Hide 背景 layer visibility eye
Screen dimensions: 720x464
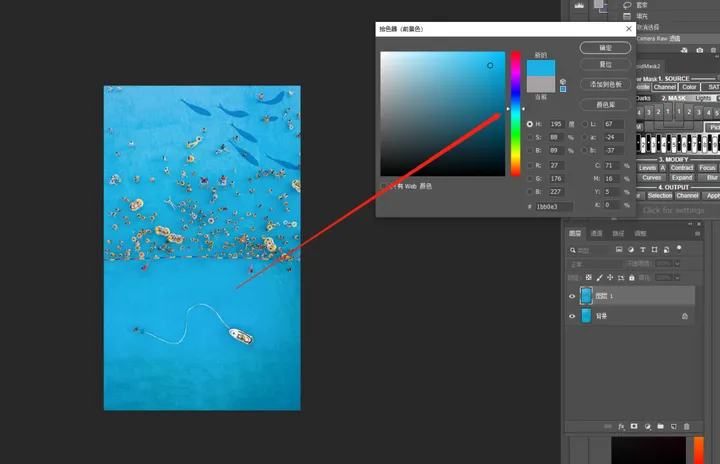click(572, 316)
